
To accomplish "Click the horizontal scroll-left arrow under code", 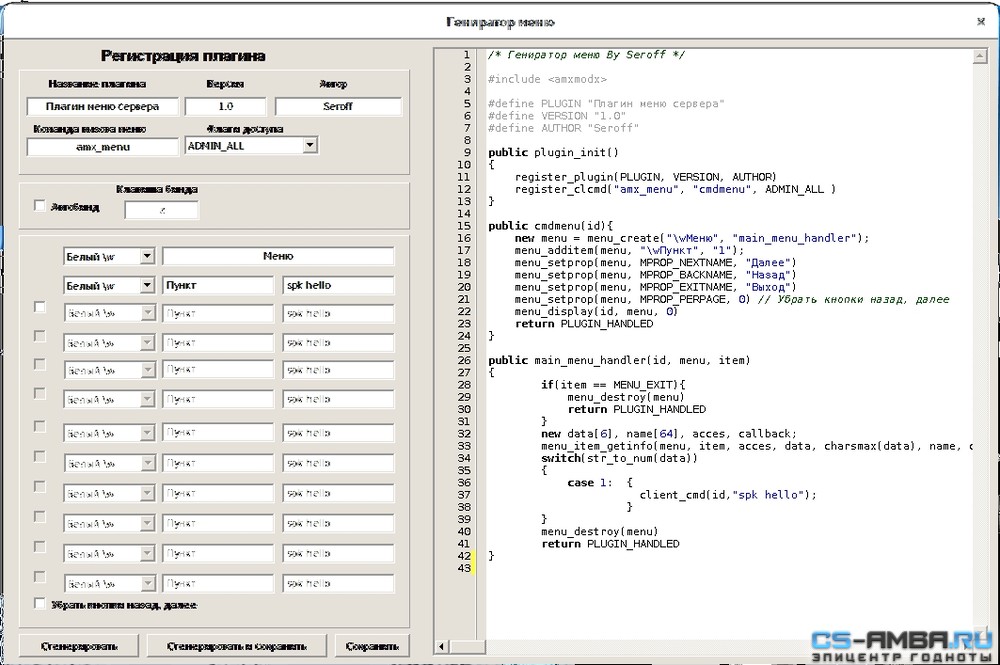I will [441, 647].
